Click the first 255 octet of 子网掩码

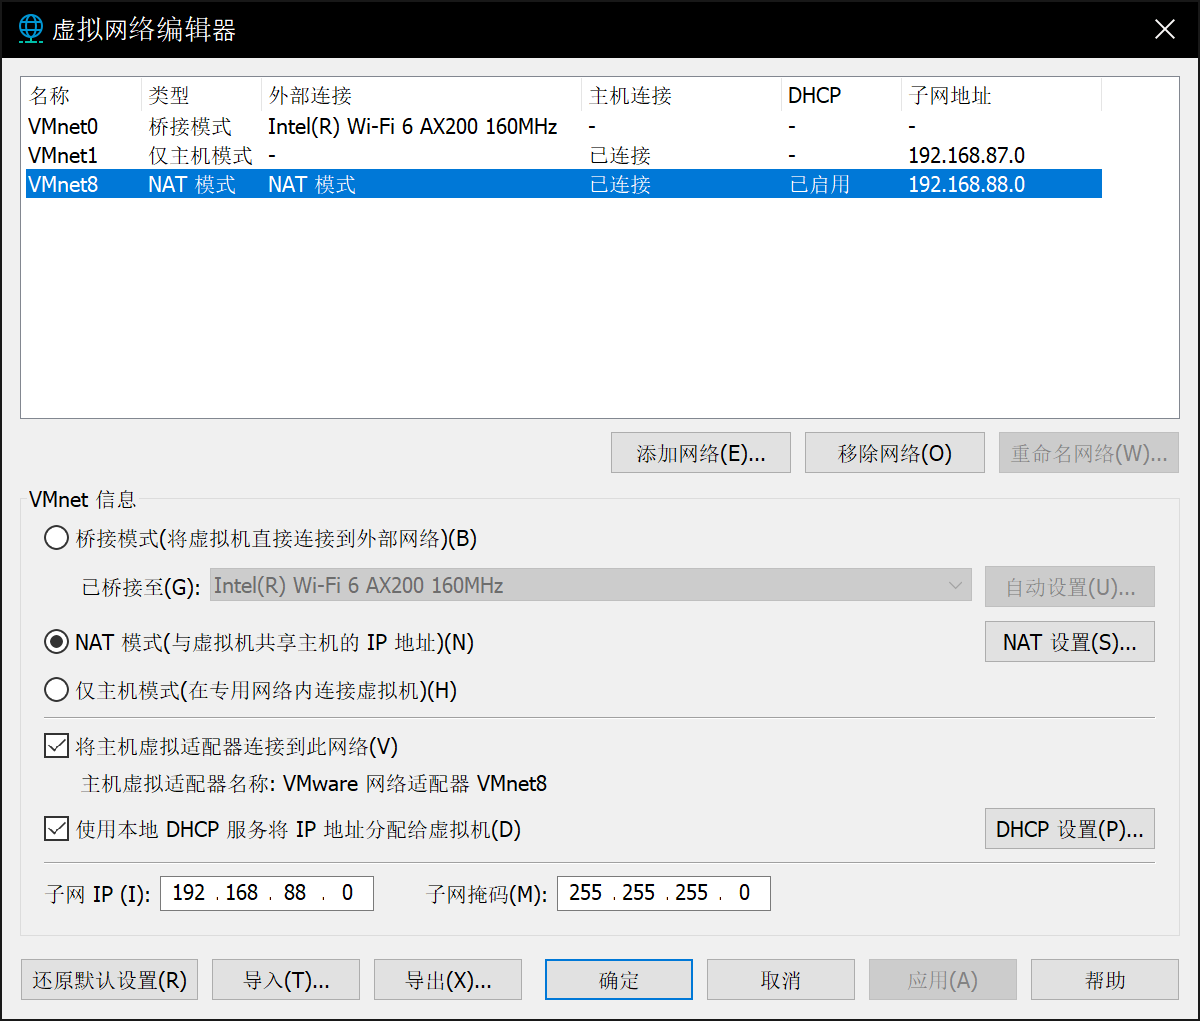586,893
